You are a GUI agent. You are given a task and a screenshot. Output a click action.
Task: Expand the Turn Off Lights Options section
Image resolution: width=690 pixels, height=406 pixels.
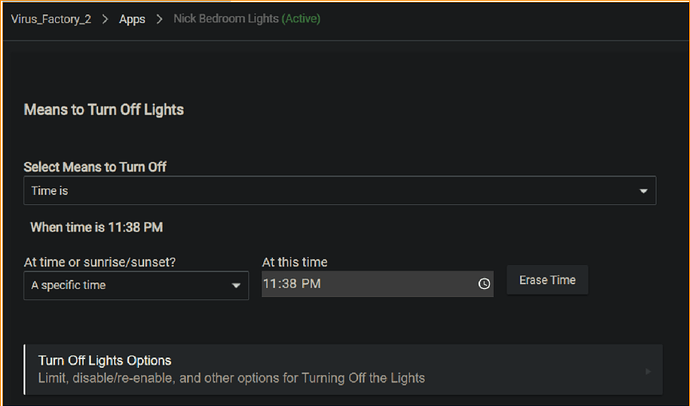[340, 369]
